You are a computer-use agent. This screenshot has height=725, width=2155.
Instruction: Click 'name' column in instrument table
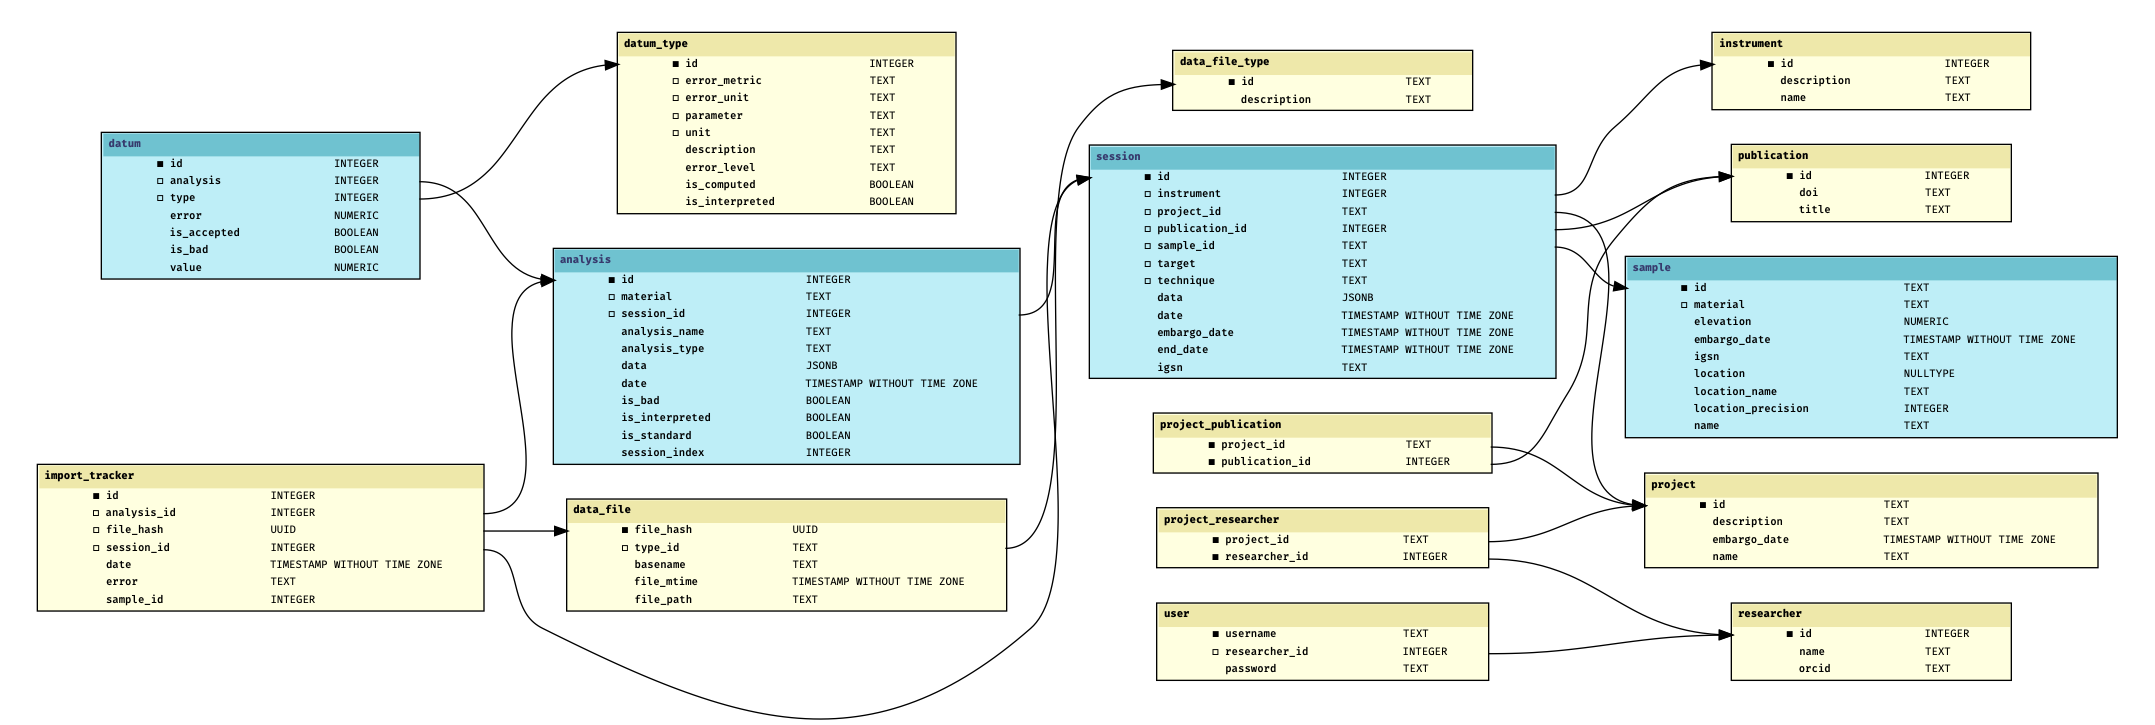point(1793,98)
